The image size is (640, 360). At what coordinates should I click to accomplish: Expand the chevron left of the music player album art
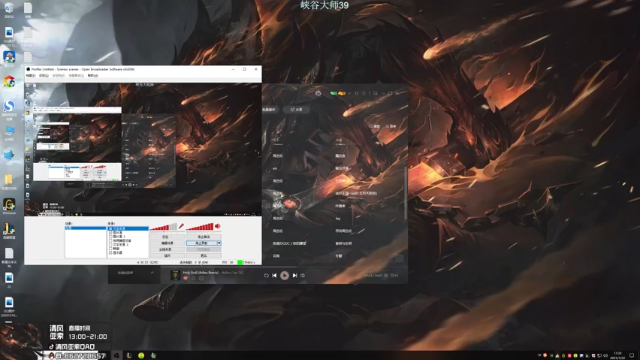pos(152,272)
